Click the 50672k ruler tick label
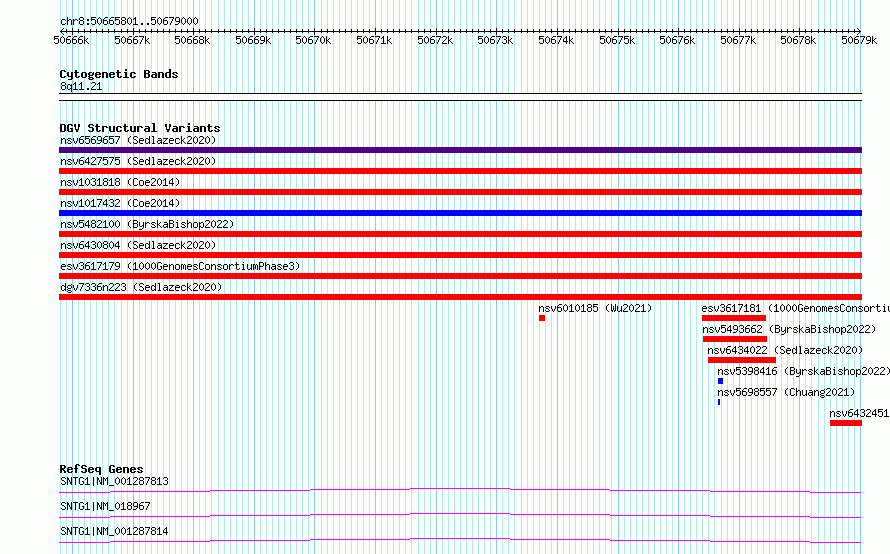This screenshot has width=890, height=554. 435,40
